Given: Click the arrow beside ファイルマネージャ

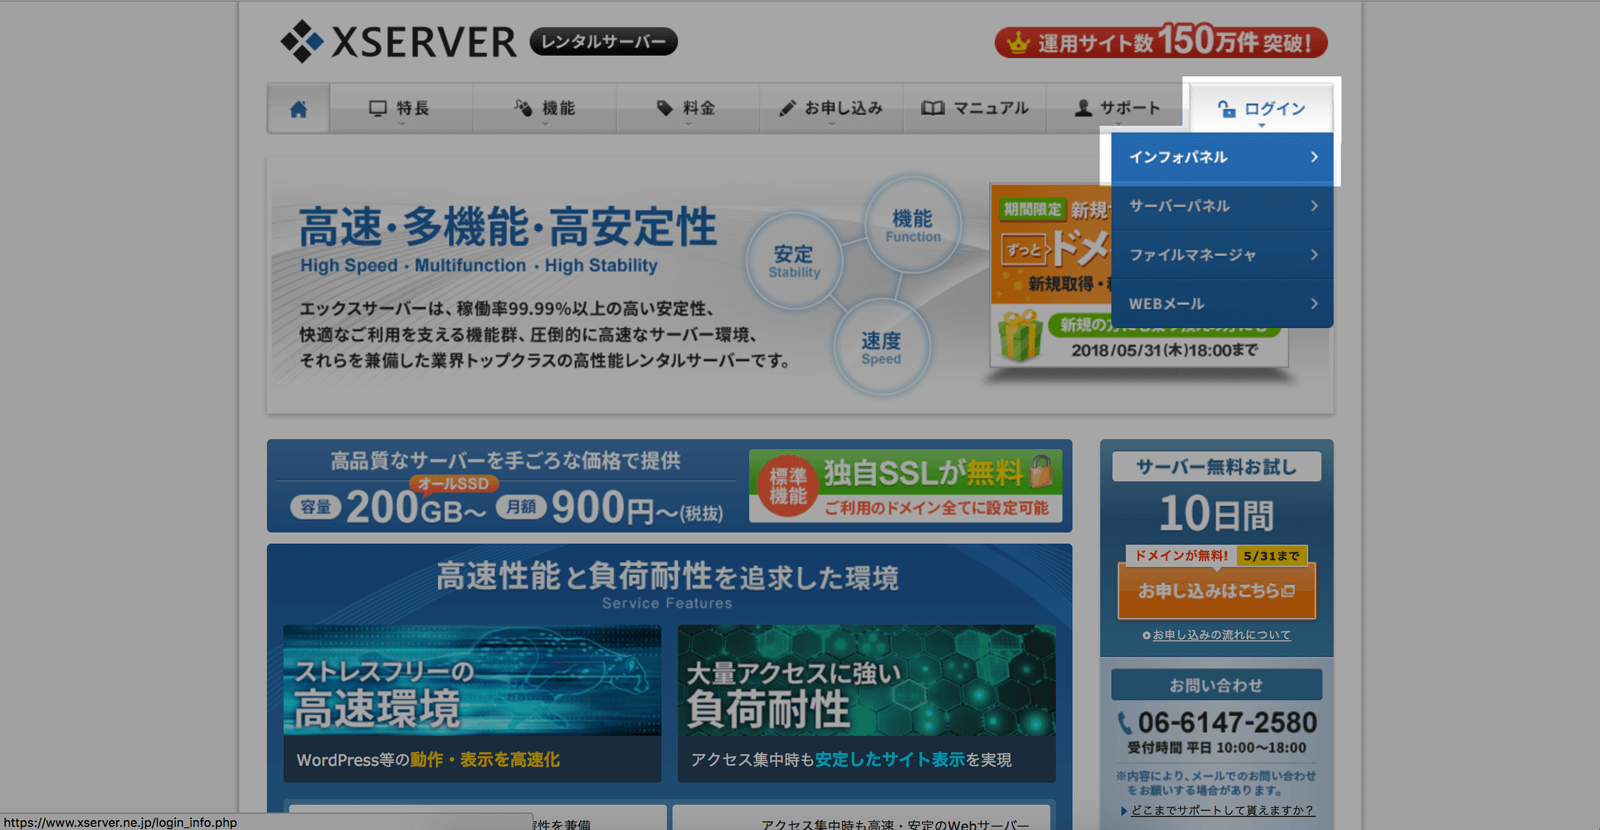Looking at the screenshot, I should 1314,255.
